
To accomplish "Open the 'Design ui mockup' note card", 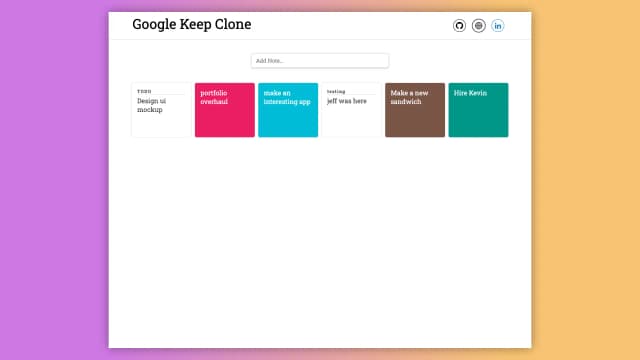I will [161, 110].
